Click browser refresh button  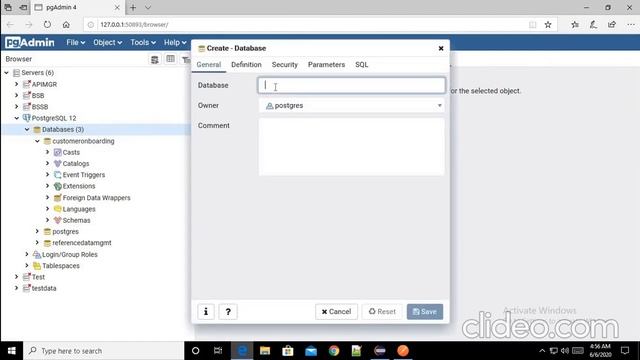47,24
